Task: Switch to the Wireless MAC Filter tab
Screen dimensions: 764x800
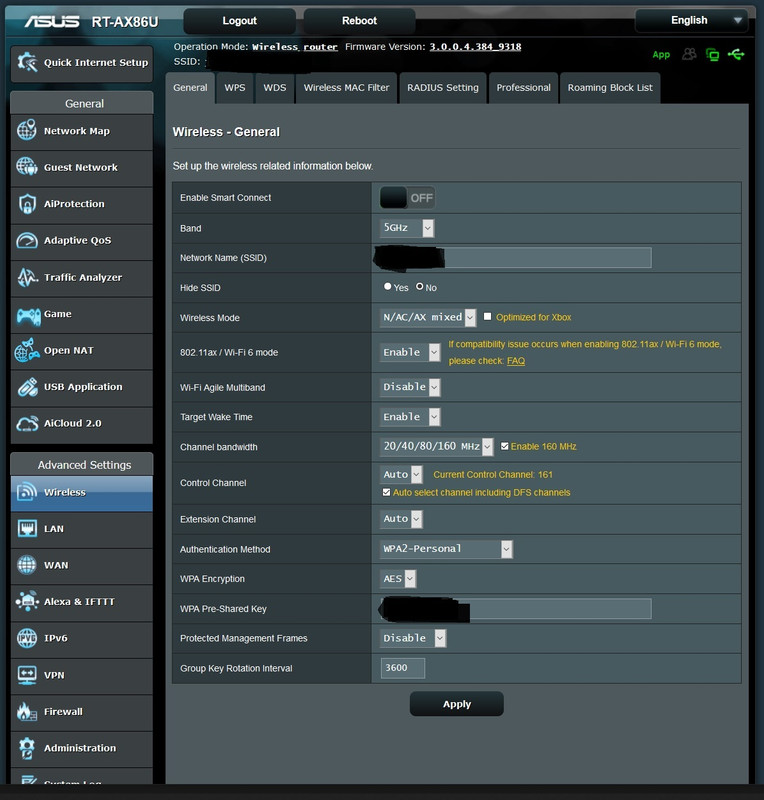Action: pos(347,88)
